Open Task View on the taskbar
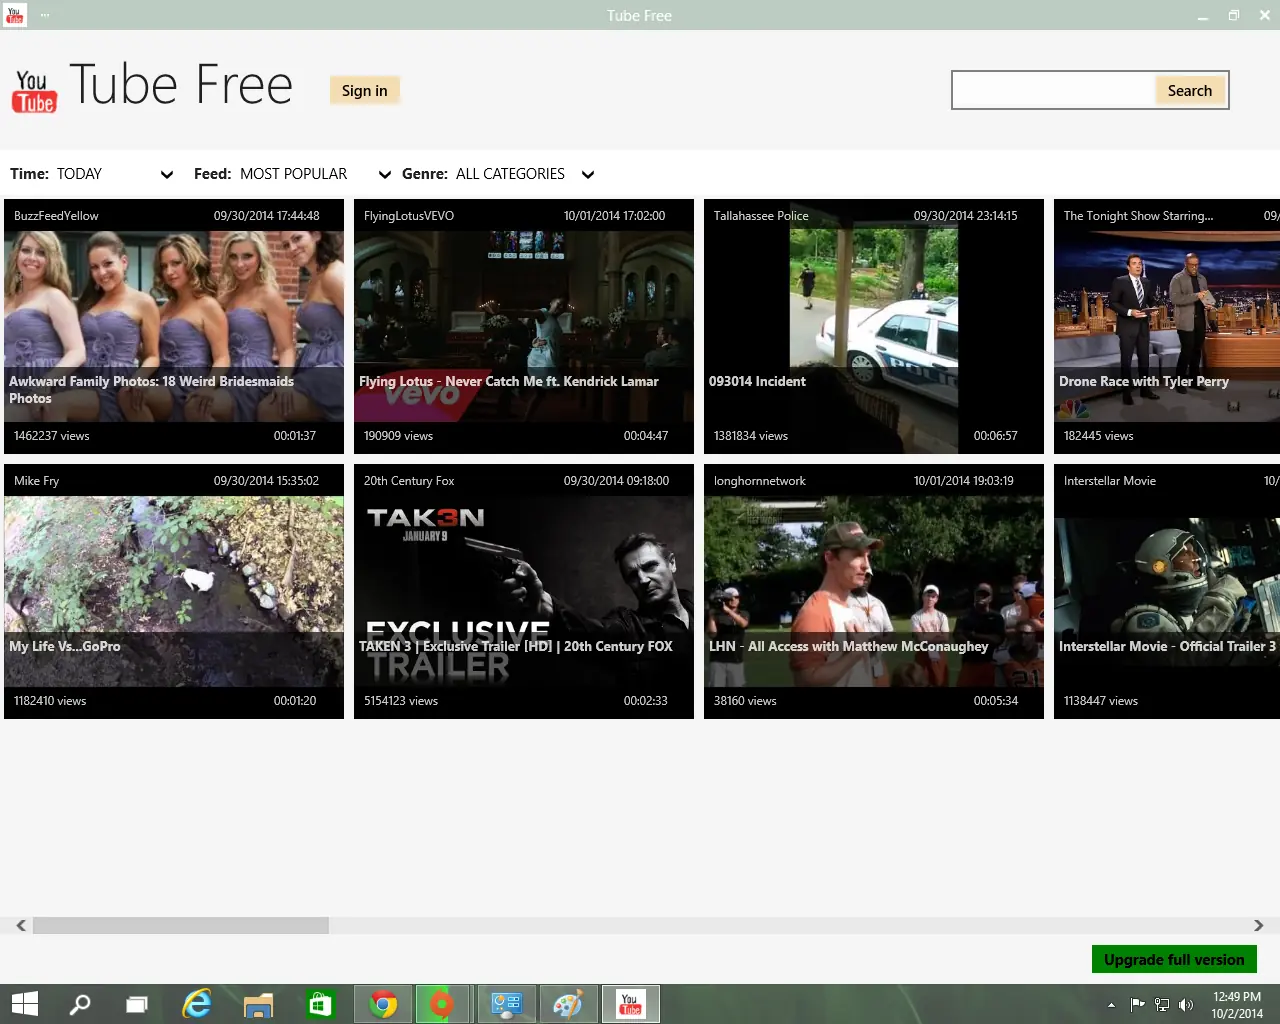1280x1024 pixels. coord(137,1004)
